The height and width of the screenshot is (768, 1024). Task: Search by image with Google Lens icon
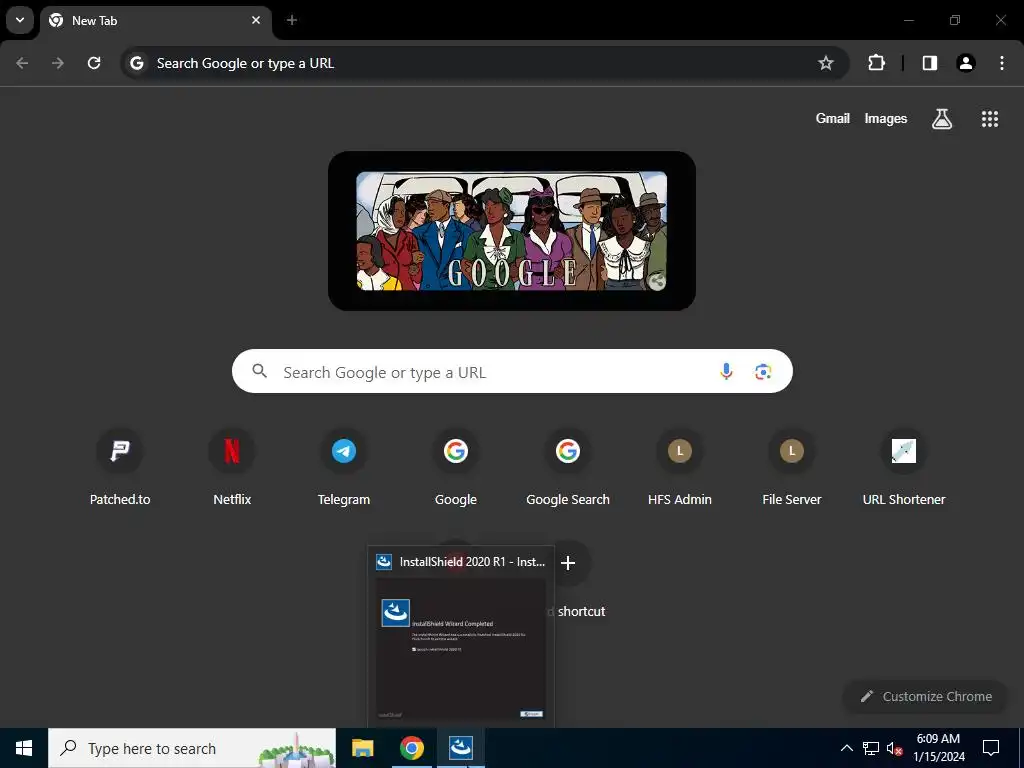pyautogui.click(x=763, y=372)
